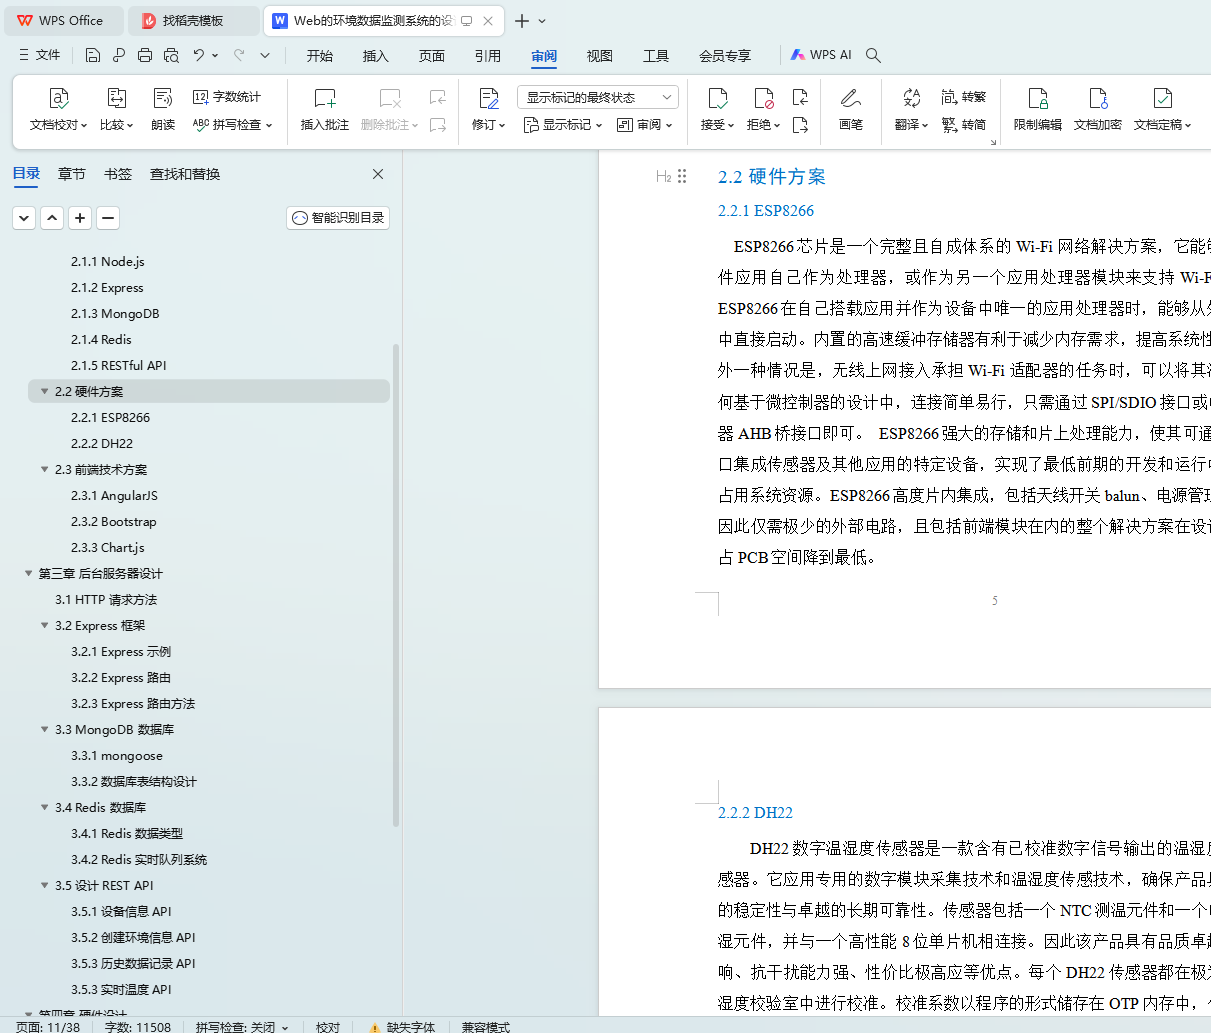Open the 书签 tab in navigation pane
Viewport: 1211px width, 1033px height.
(x=118, y=174)
